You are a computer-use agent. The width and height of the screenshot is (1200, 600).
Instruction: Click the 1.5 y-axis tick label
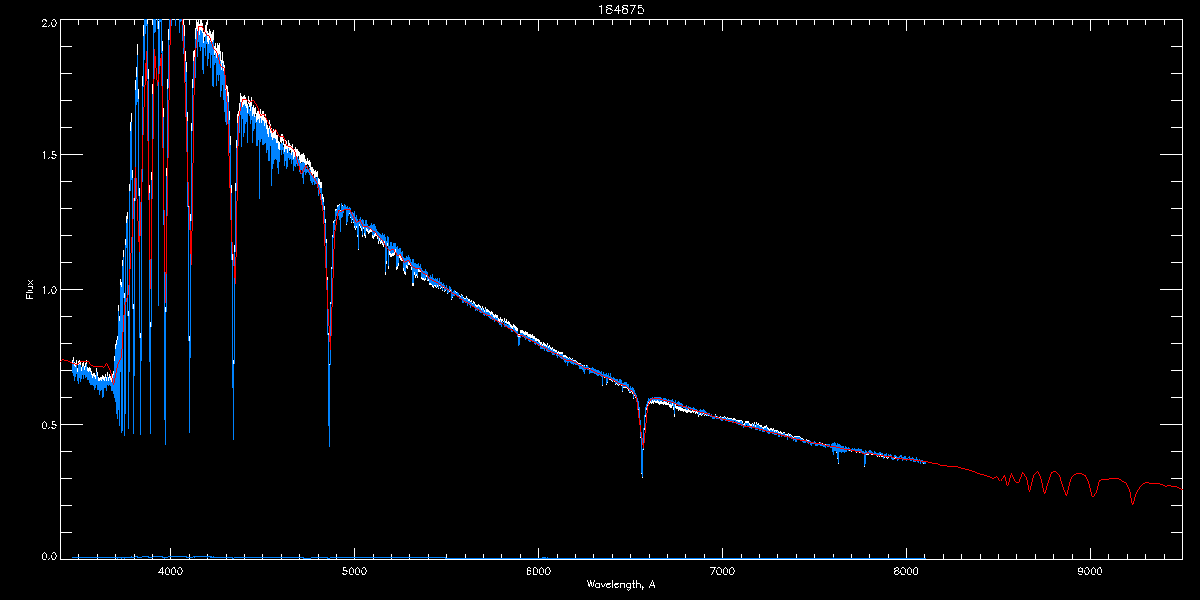pyautogui.click(x=48, y=155)
